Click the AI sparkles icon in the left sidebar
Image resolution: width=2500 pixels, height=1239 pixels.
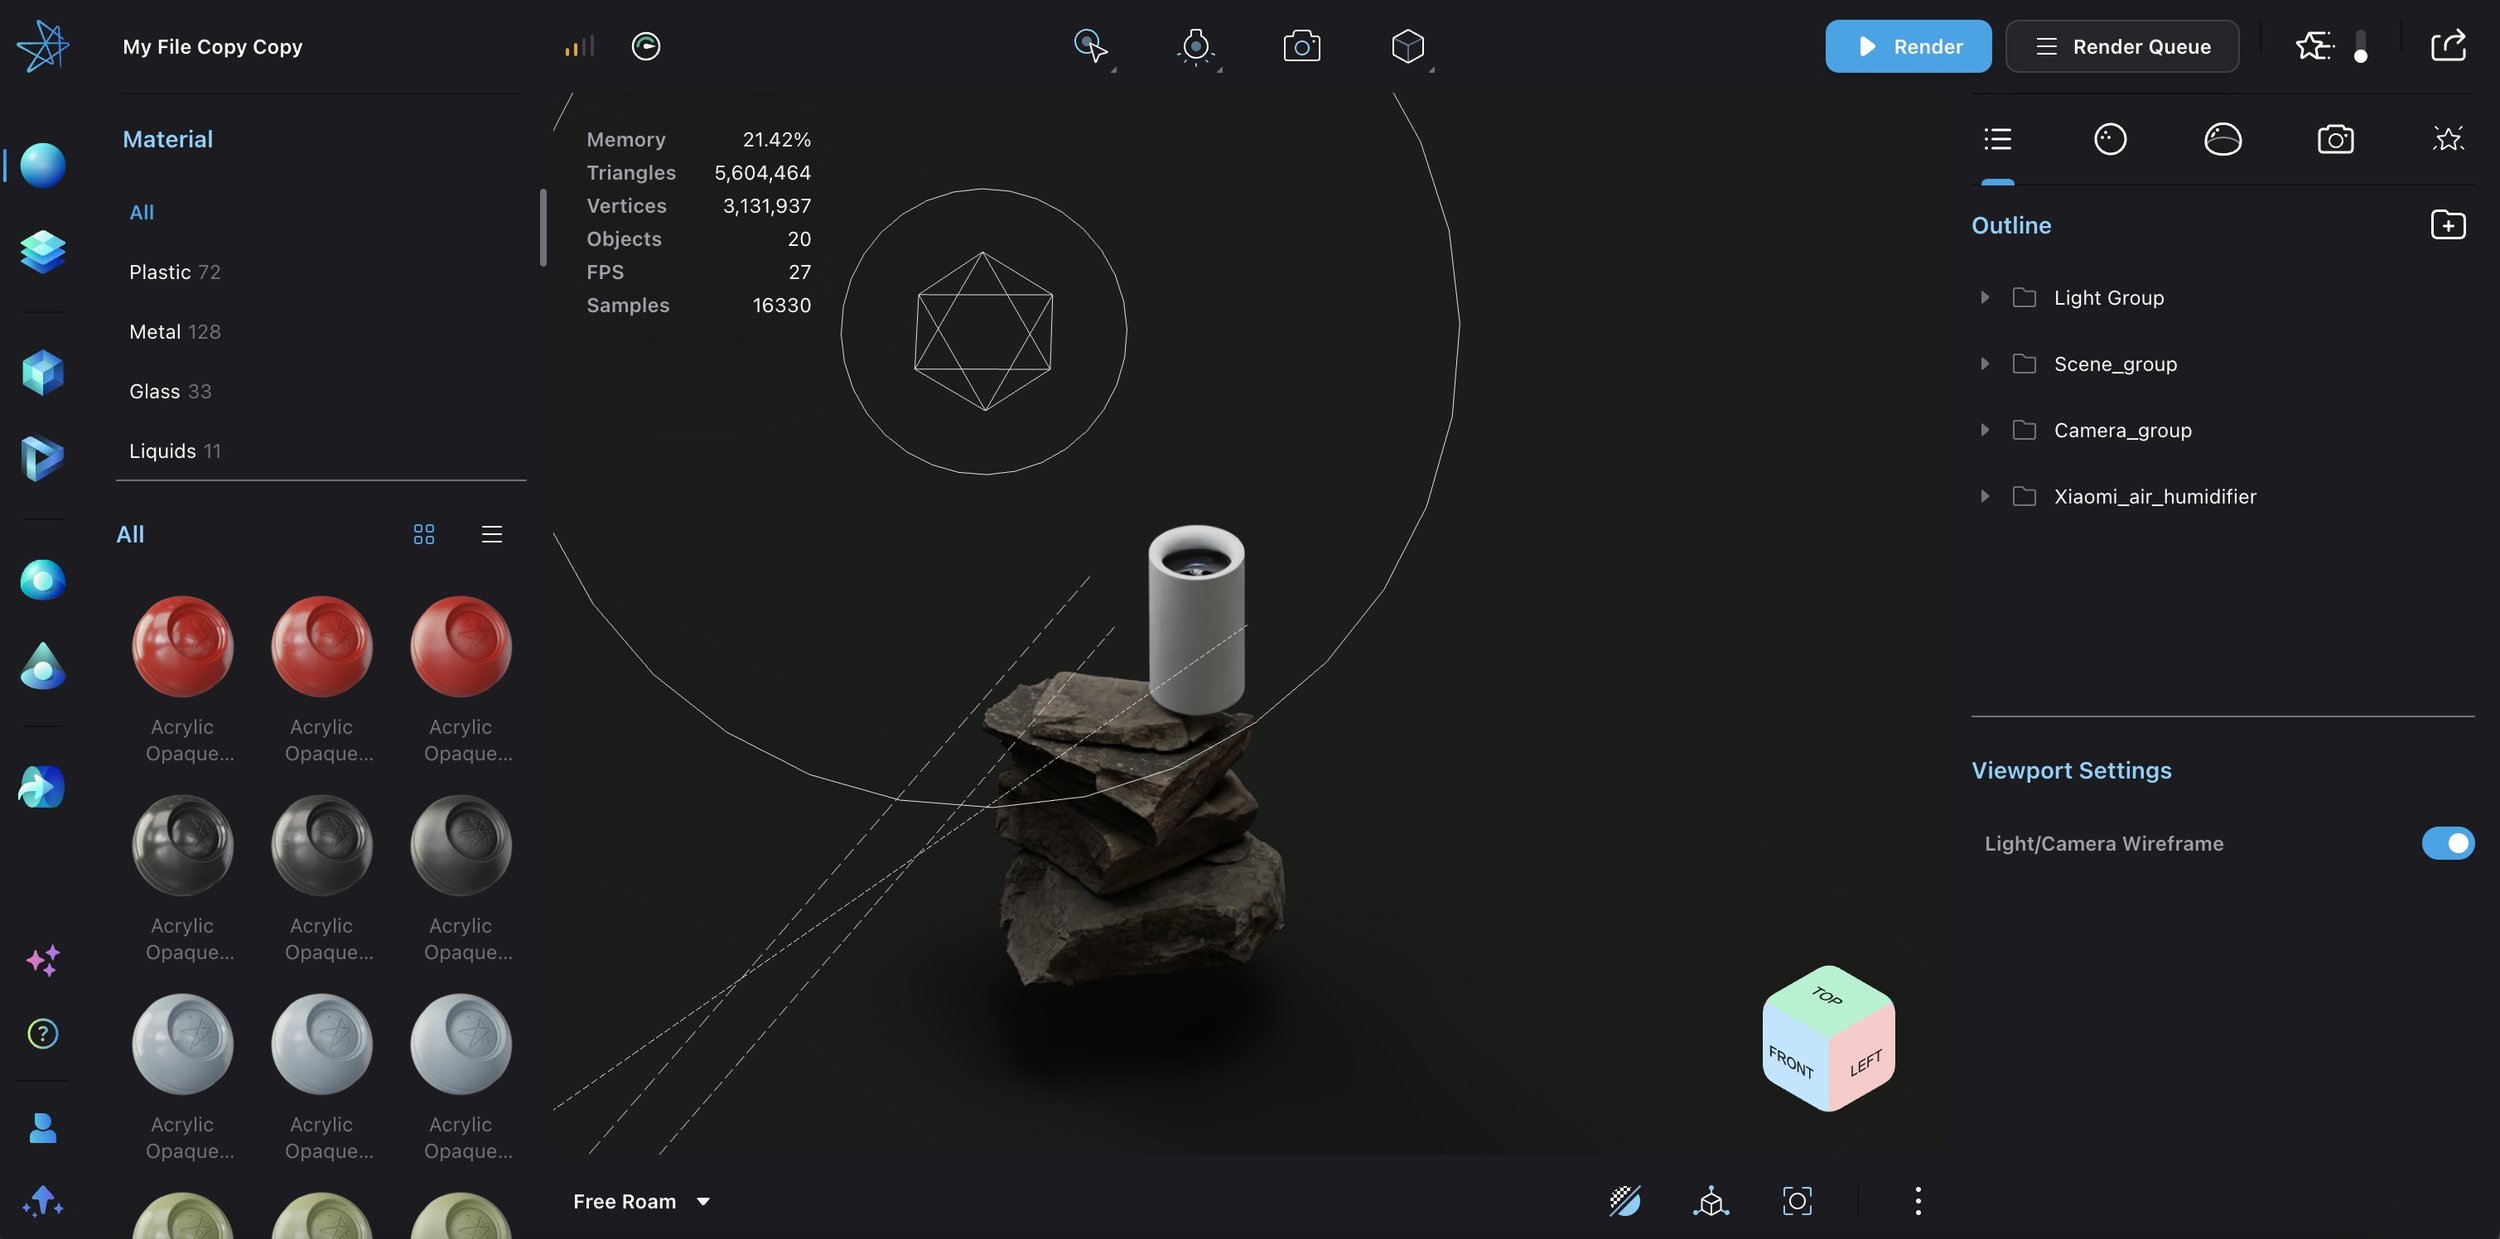42,961
